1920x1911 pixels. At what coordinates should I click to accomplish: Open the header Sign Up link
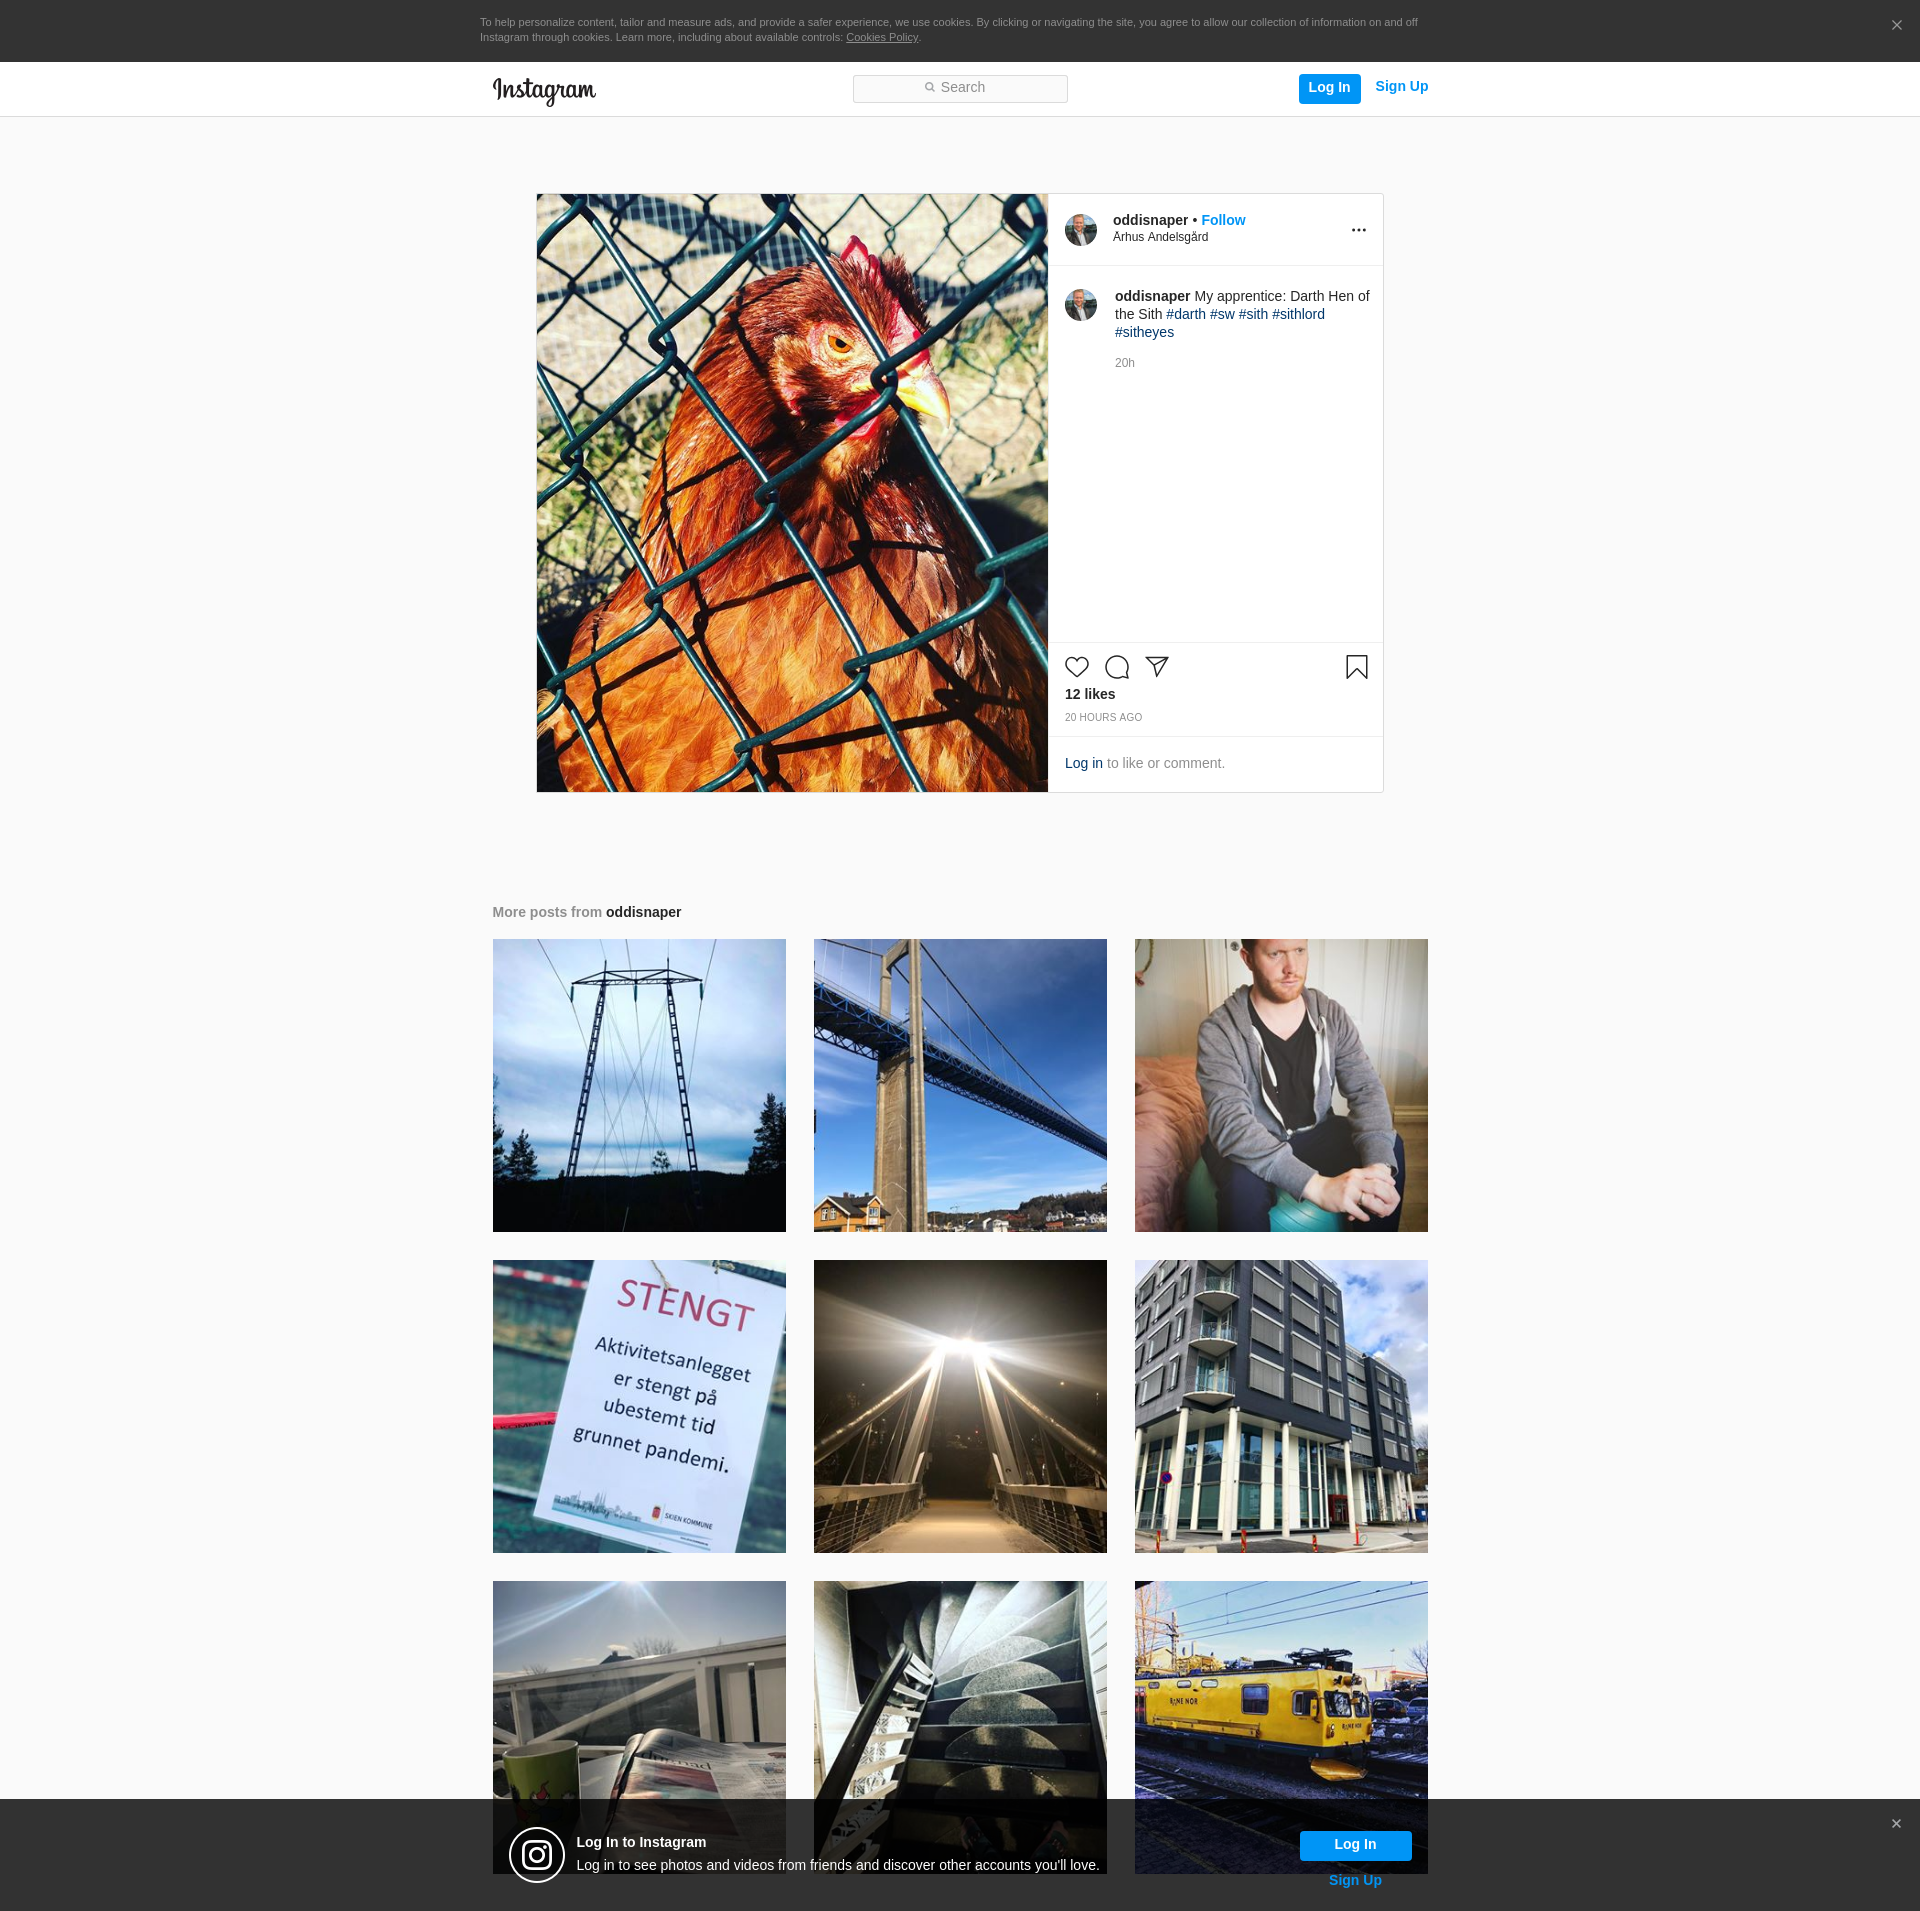(x=1401, y=87)
